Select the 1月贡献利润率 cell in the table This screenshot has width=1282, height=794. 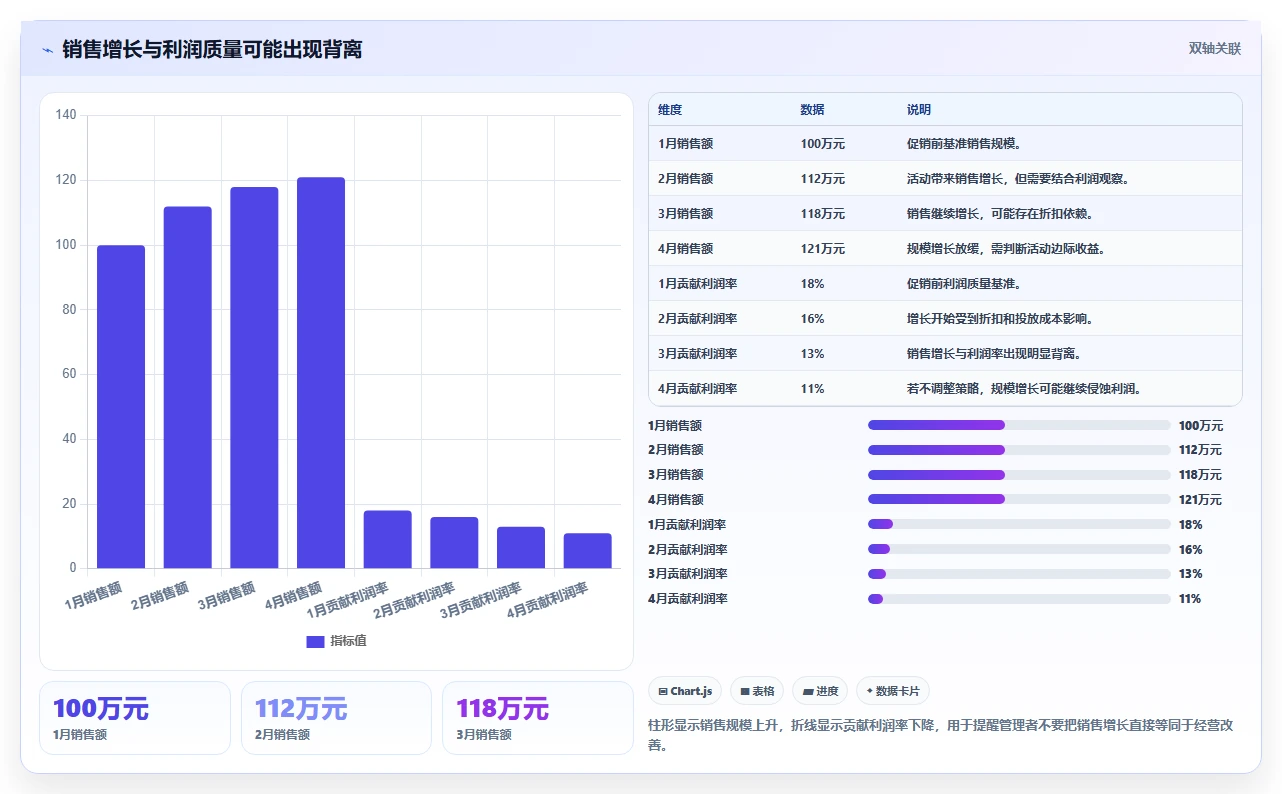click(x=698, y=284)
